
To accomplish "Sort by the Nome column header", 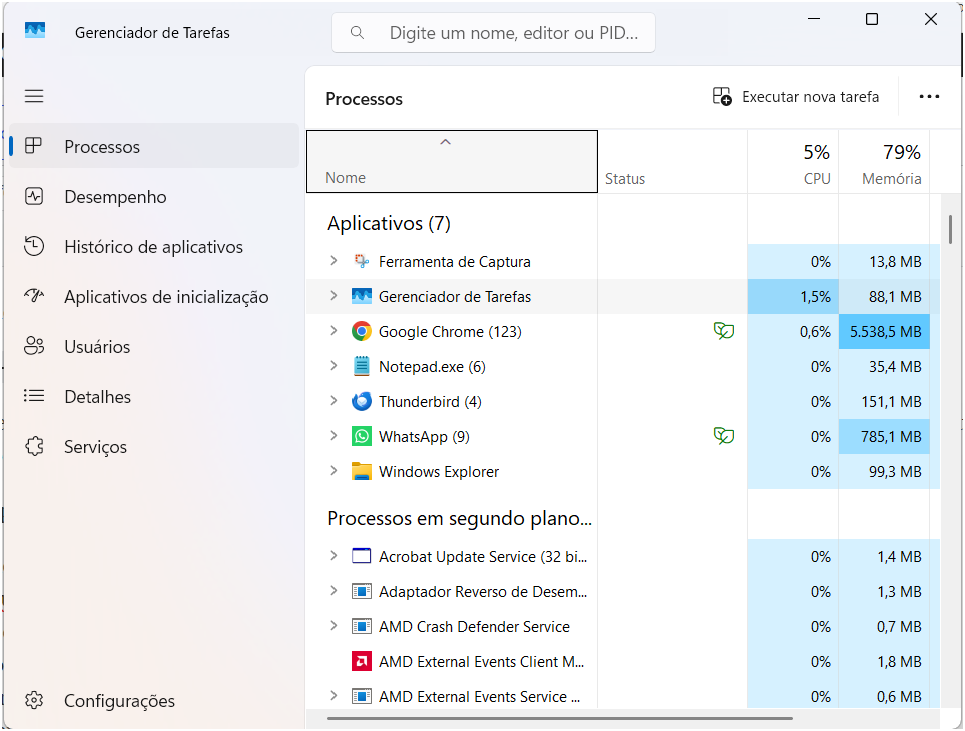I will coord(452,161).
